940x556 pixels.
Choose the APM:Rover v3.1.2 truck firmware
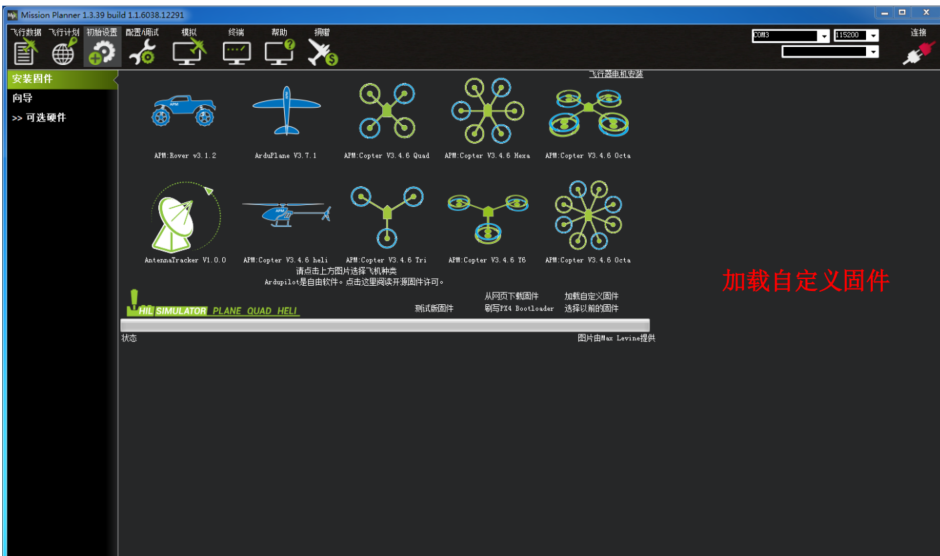click(x=185, y=110)
